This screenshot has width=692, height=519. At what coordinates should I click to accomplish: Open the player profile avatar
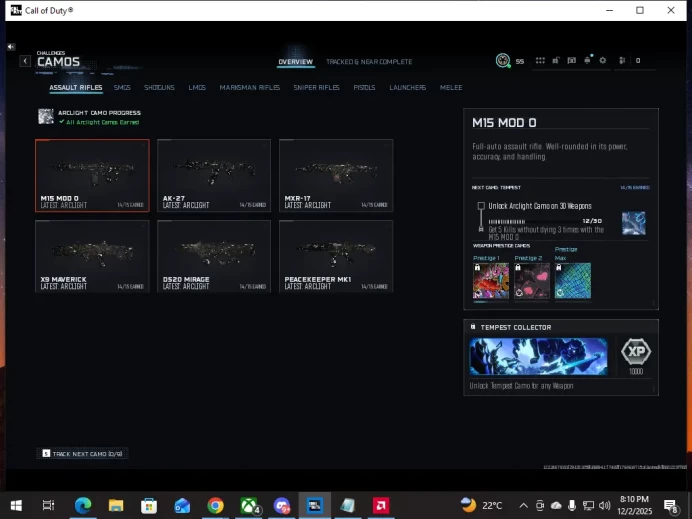[503, 60]
